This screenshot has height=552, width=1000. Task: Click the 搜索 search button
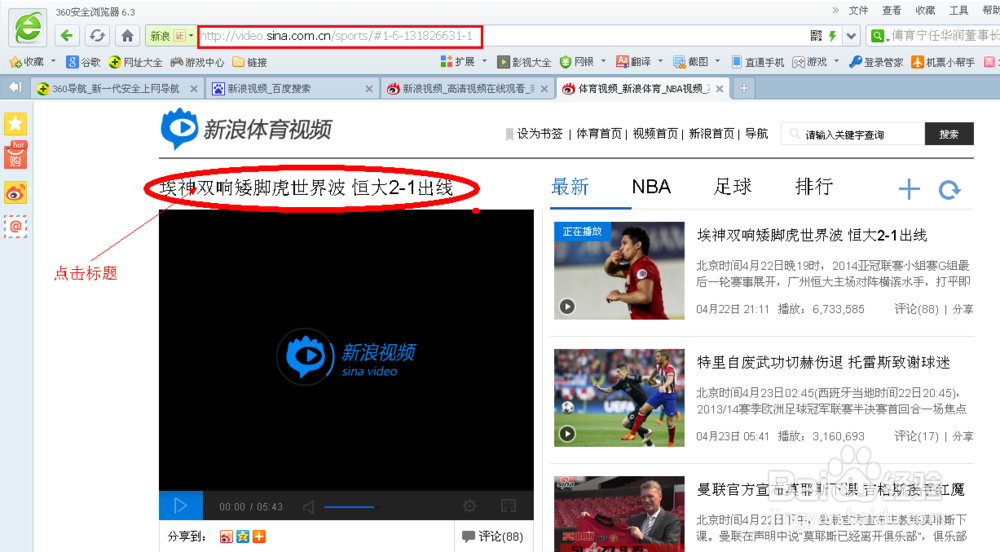click(949, 134)
